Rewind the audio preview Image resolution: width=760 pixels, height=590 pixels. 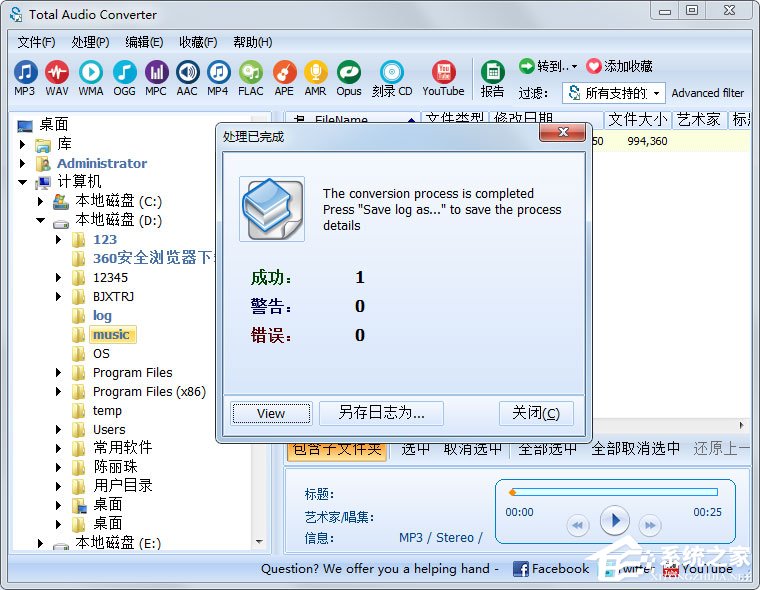coord(577,525)
